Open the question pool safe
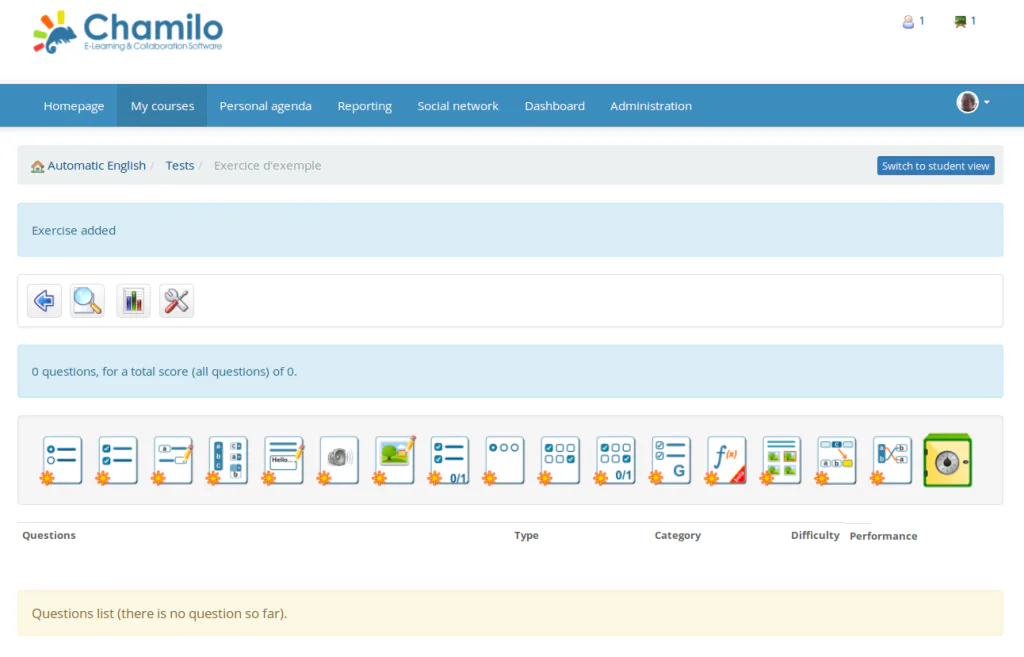This screenshot has width=1024, height=657. tap(947, 460)
